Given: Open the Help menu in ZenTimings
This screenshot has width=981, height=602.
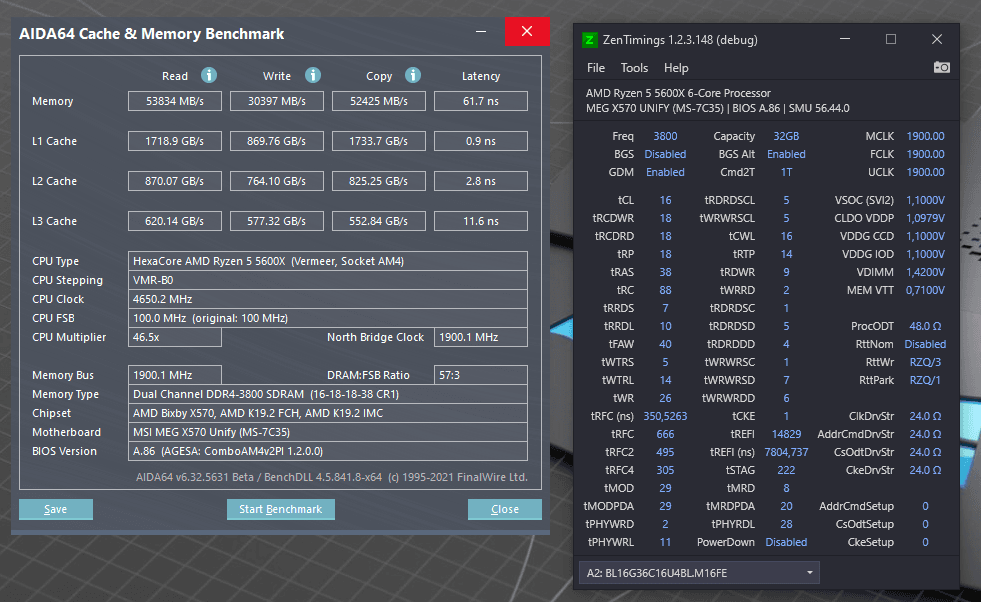Looking at the screenshot, I should pyautogui.click(x=676, y=68).
